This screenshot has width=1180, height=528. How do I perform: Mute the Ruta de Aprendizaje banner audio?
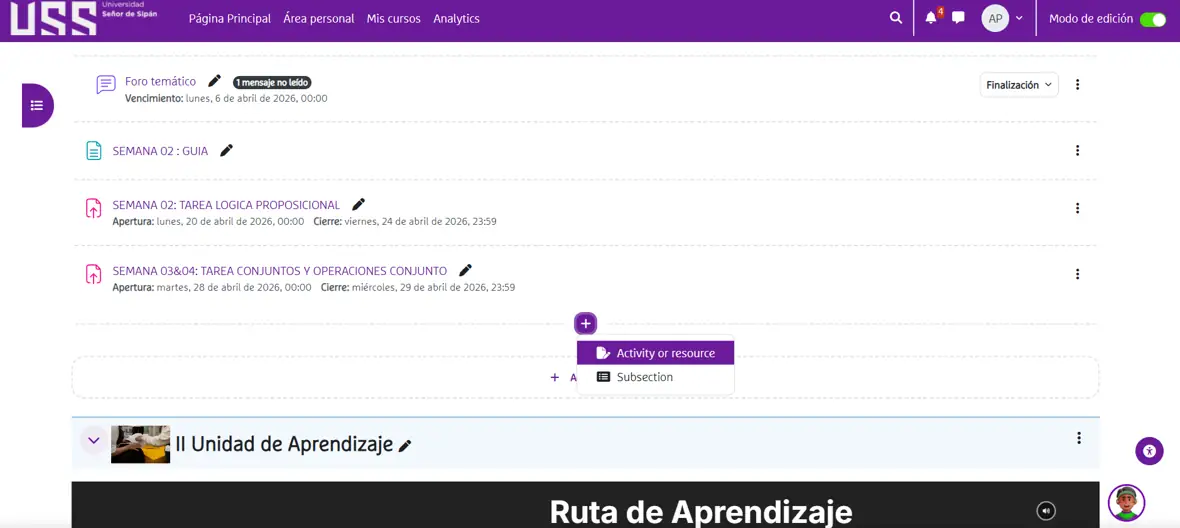tap(1046, 511)
